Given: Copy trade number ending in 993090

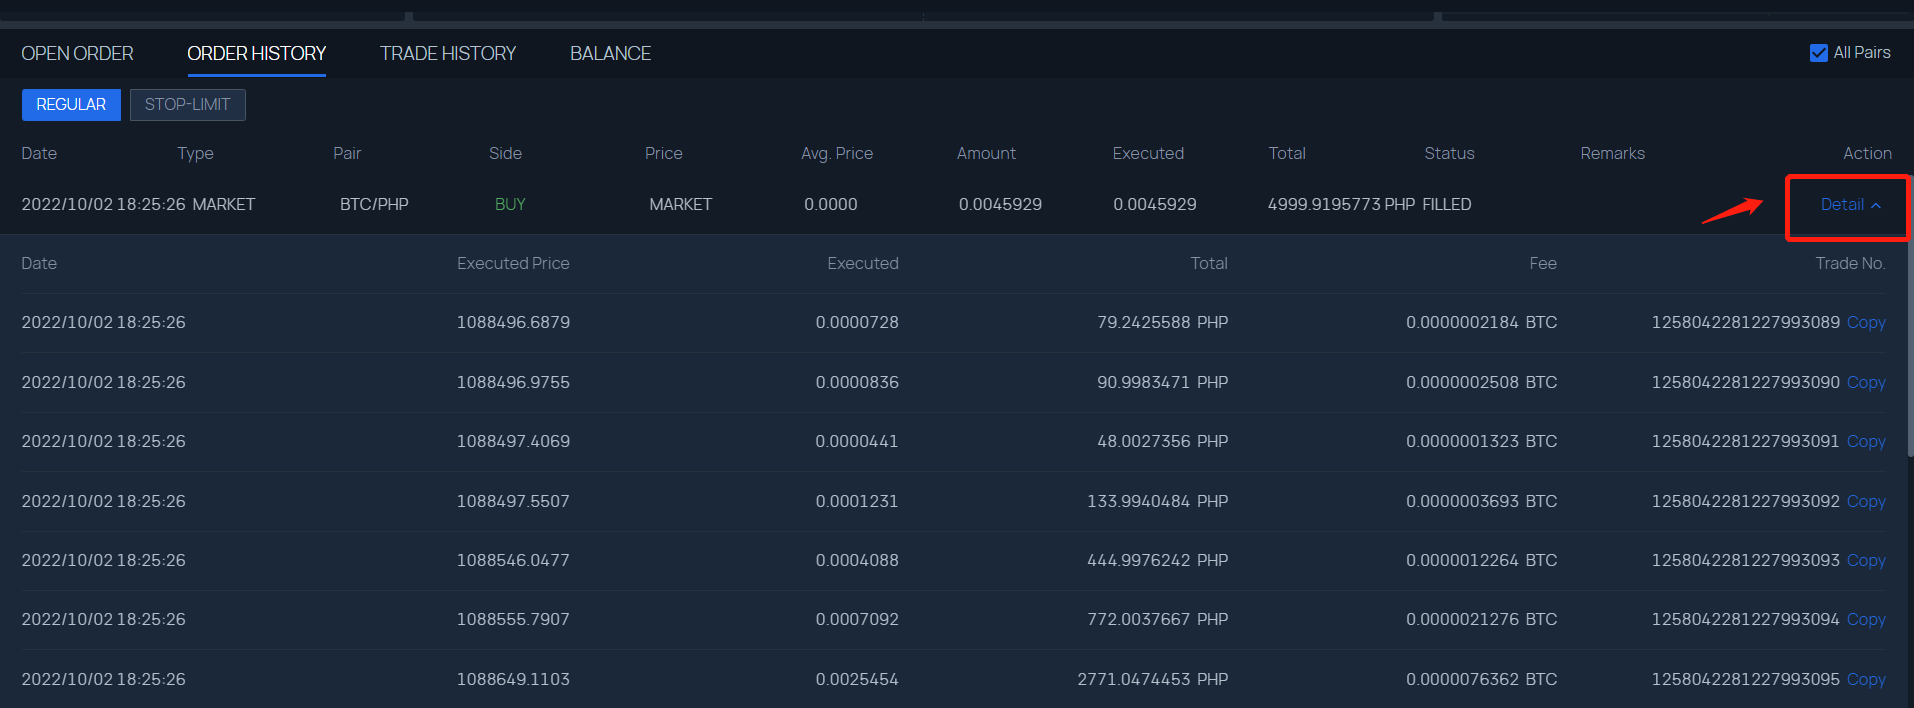Looking at the screenshot, I should click(x=1866, y=382).
